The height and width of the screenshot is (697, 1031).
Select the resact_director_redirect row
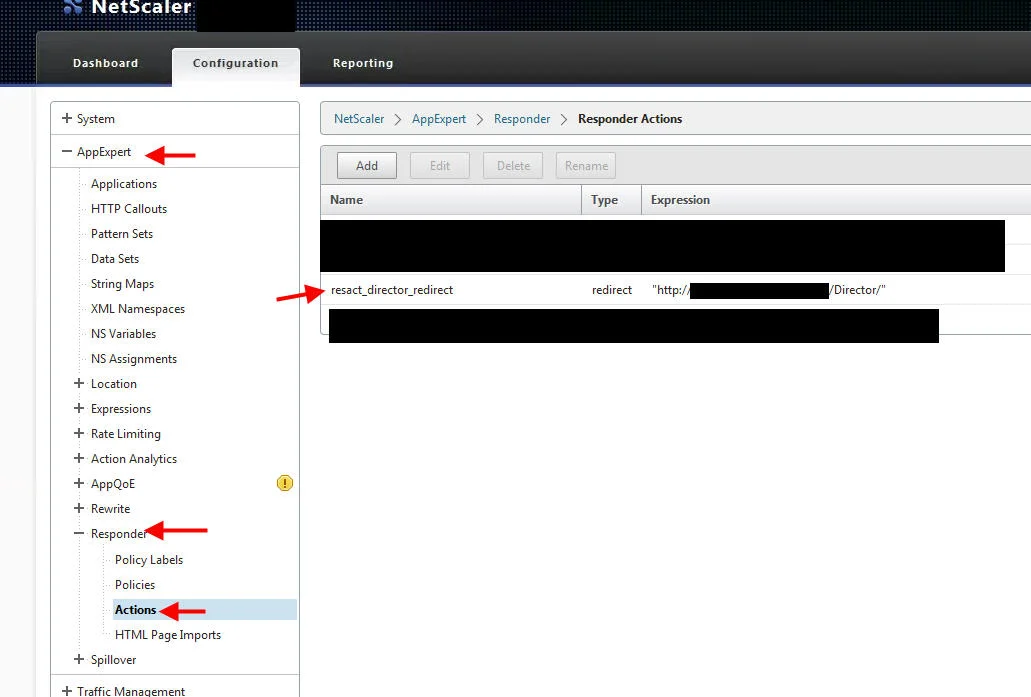[676, 290]
